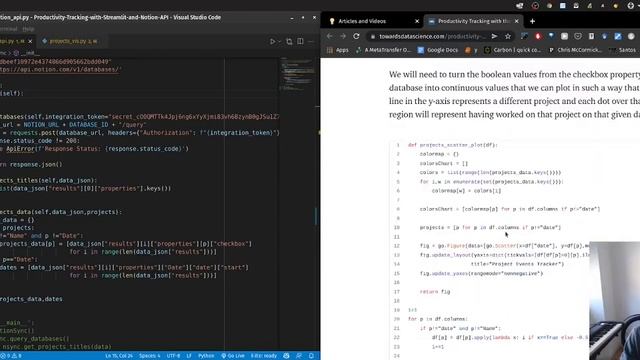Open the power/system menu icon at top right
The width and height of the screenshot is (640, 360).
tap(631, 6)
